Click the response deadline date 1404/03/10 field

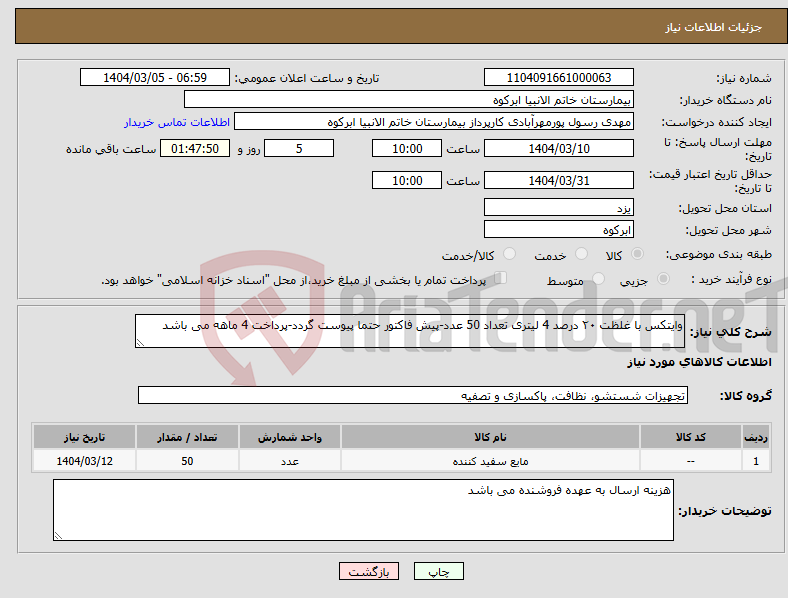[x=559, y=149]
